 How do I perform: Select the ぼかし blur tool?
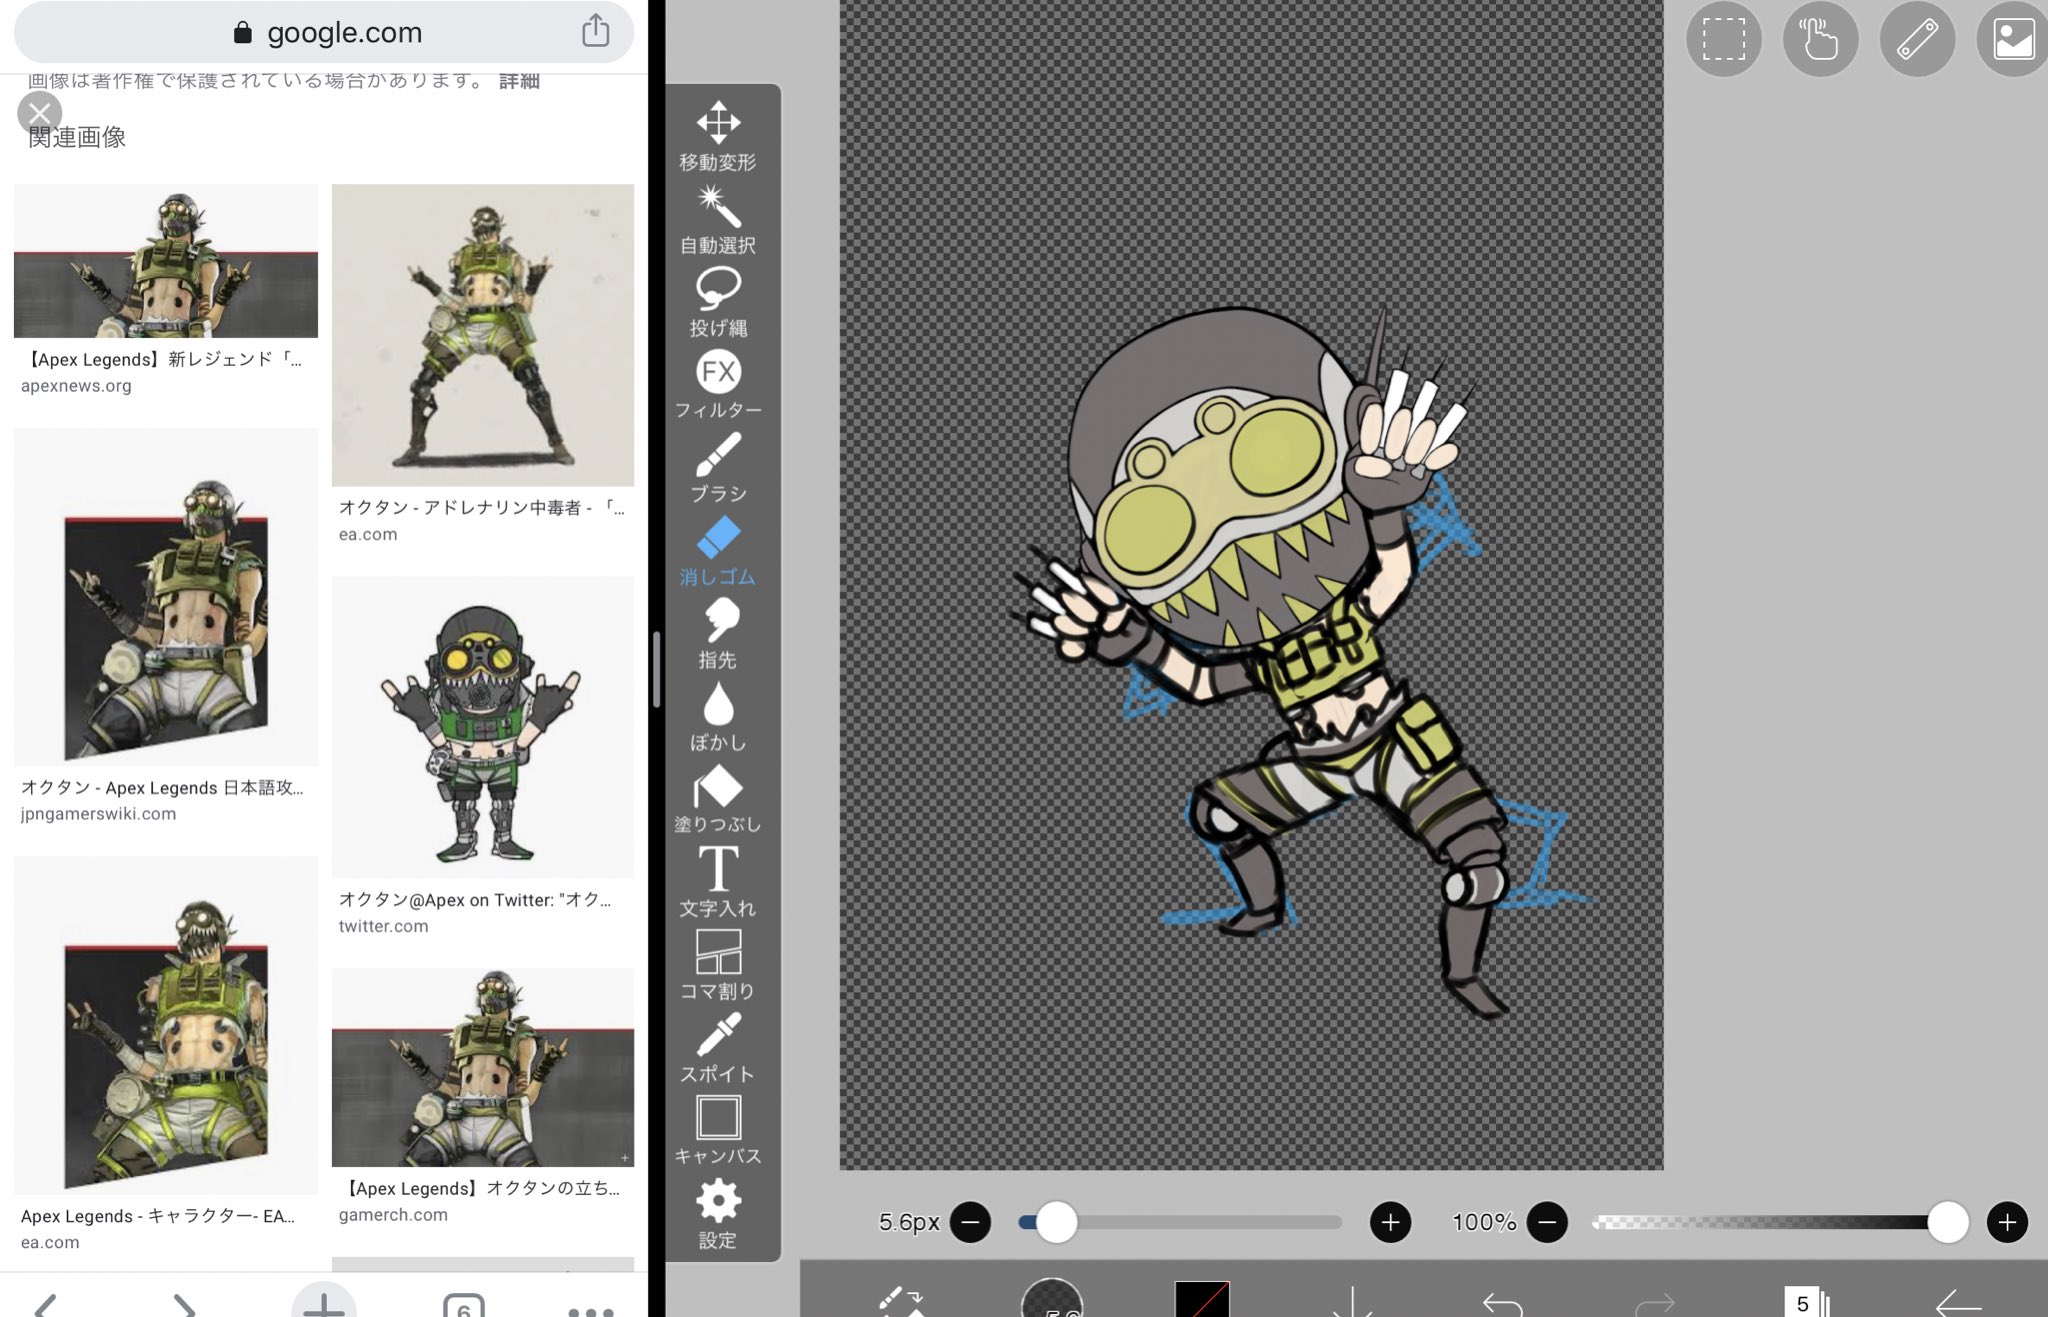tap(718, 717)
